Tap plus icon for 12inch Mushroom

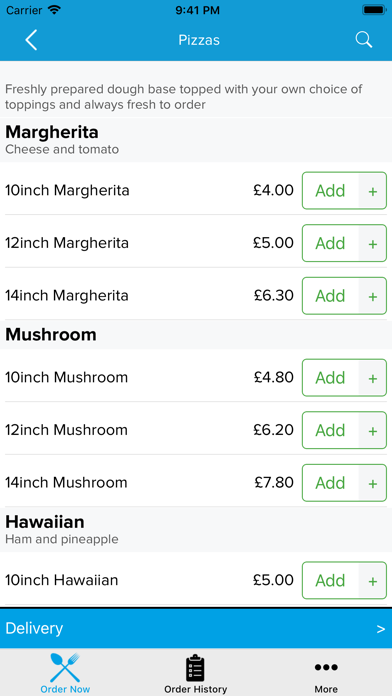pyautogui.click(x=372, y=431)
